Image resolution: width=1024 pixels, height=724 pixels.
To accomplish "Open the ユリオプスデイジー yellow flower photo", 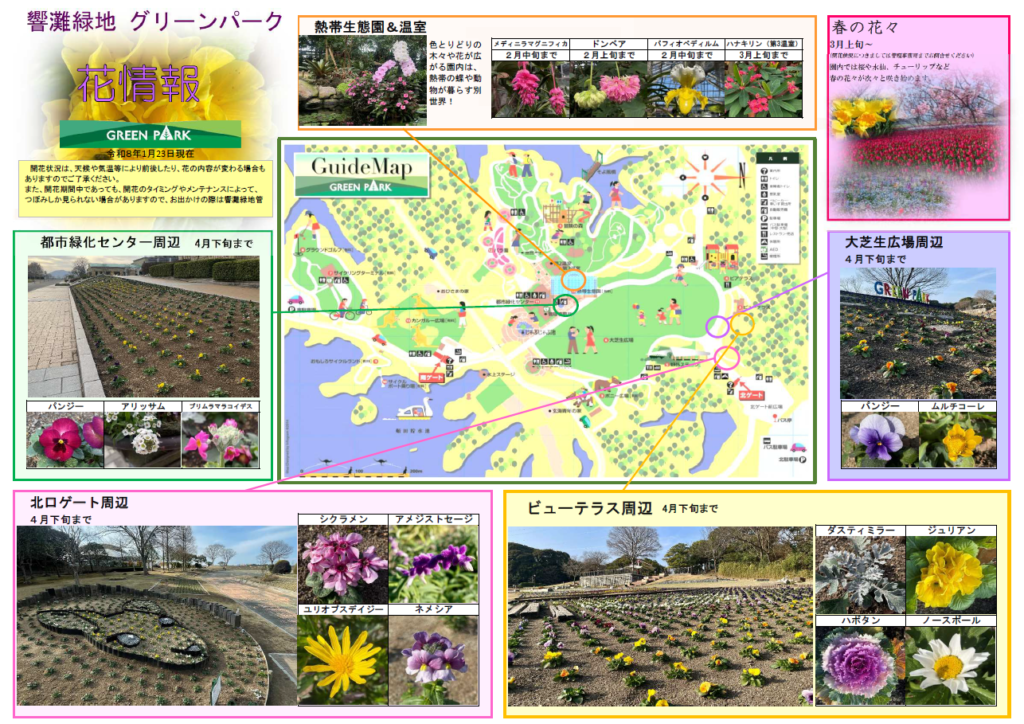I will pyautogui.click(x=342, y=660).
